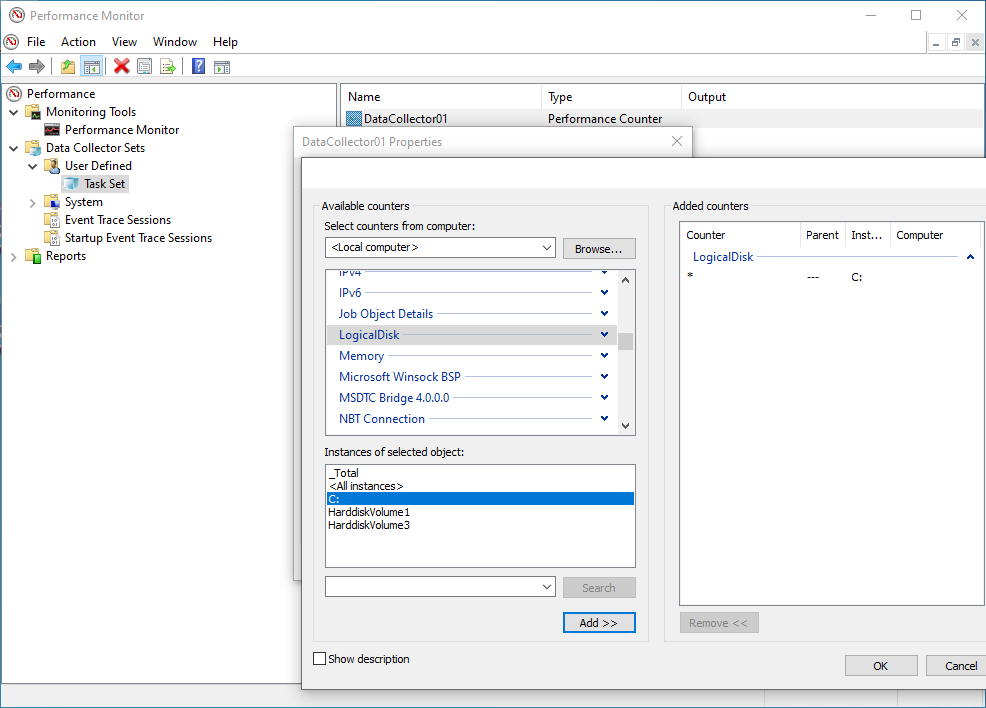
Task: Open the Action menu
Action: (78, 42)
